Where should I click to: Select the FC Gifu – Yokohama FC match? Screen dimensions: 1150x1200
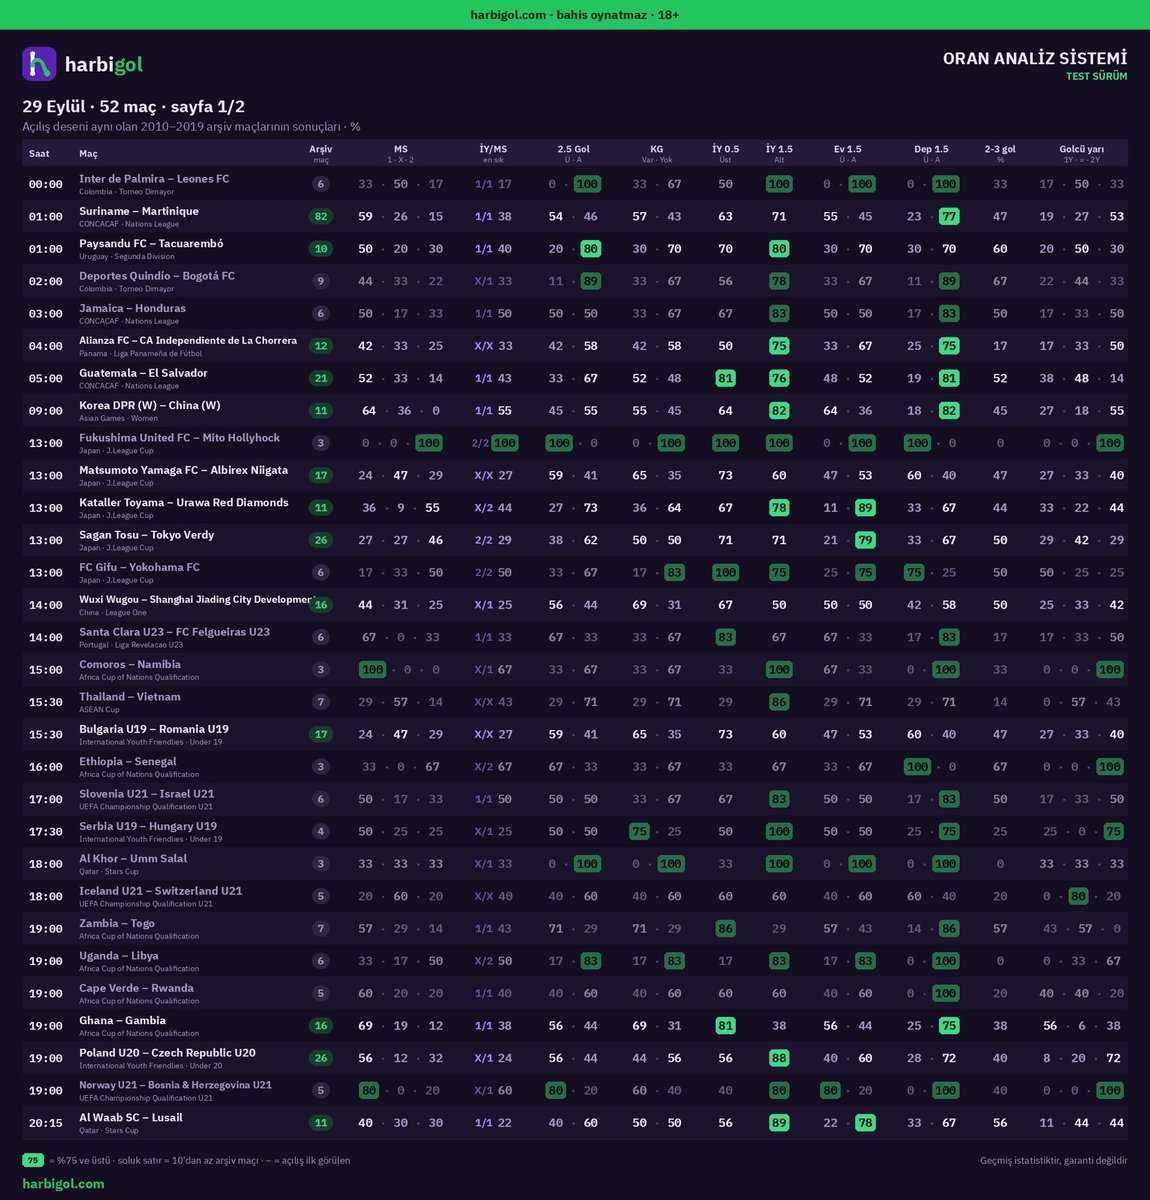tap(139, 567)
